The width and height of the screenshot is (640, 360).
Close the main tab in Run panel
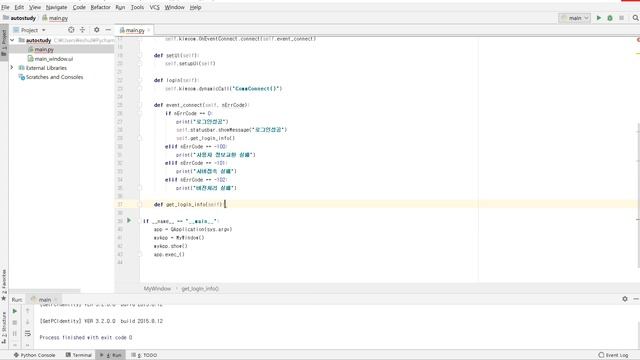click(x=56, y=300)
